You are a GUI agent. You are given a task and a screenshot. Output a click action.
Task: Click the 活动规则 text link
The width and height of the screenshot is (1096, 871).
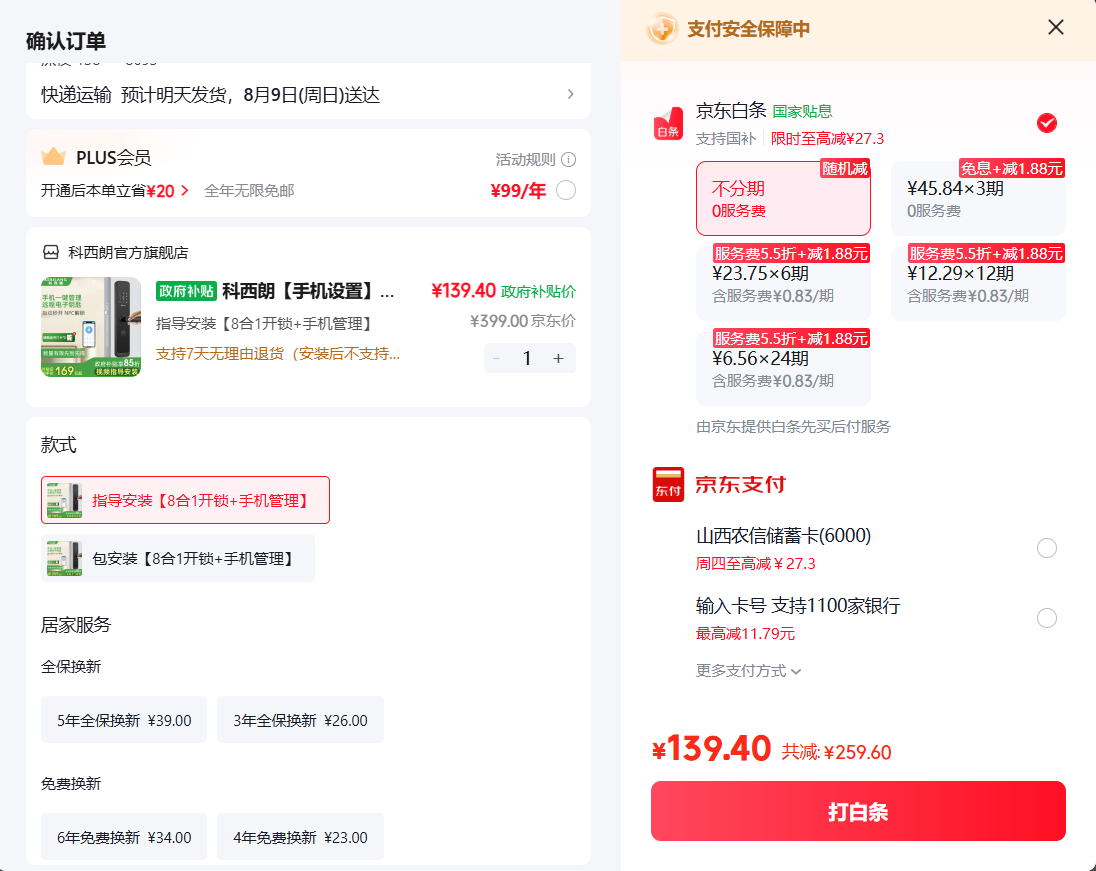(x=526, y=159)
